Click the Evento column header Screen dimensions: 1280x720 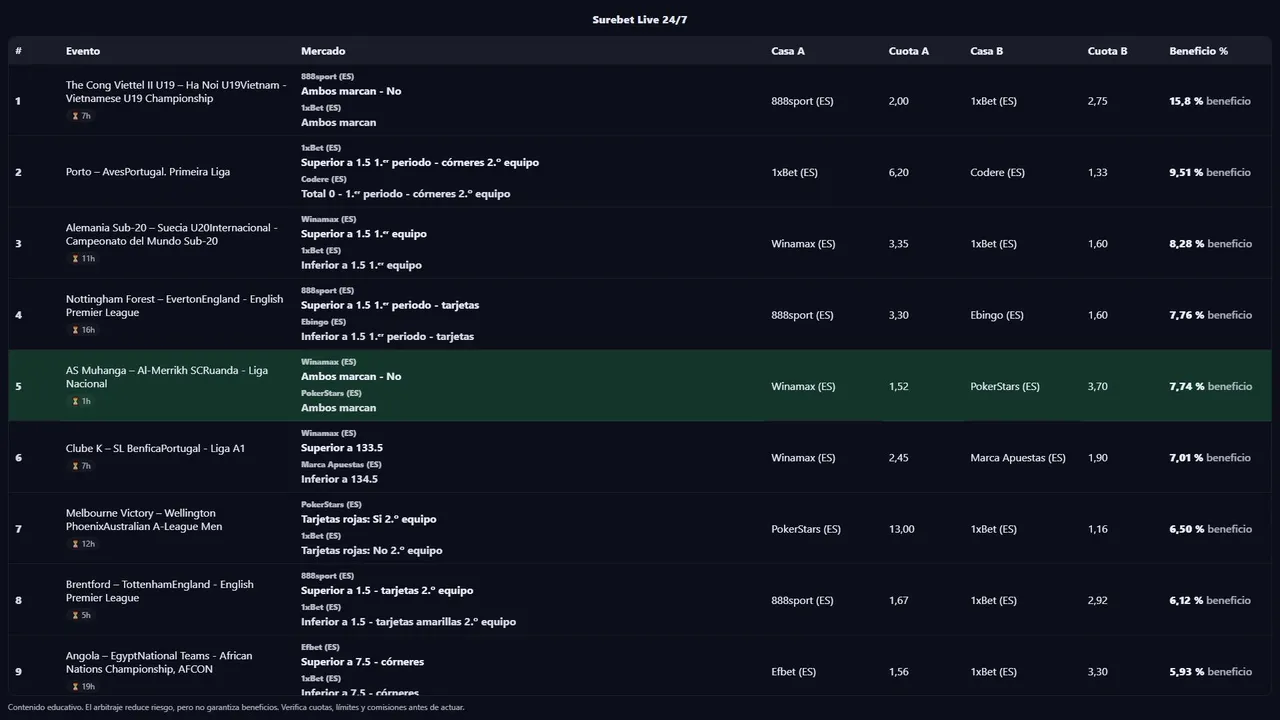[83, 51]
